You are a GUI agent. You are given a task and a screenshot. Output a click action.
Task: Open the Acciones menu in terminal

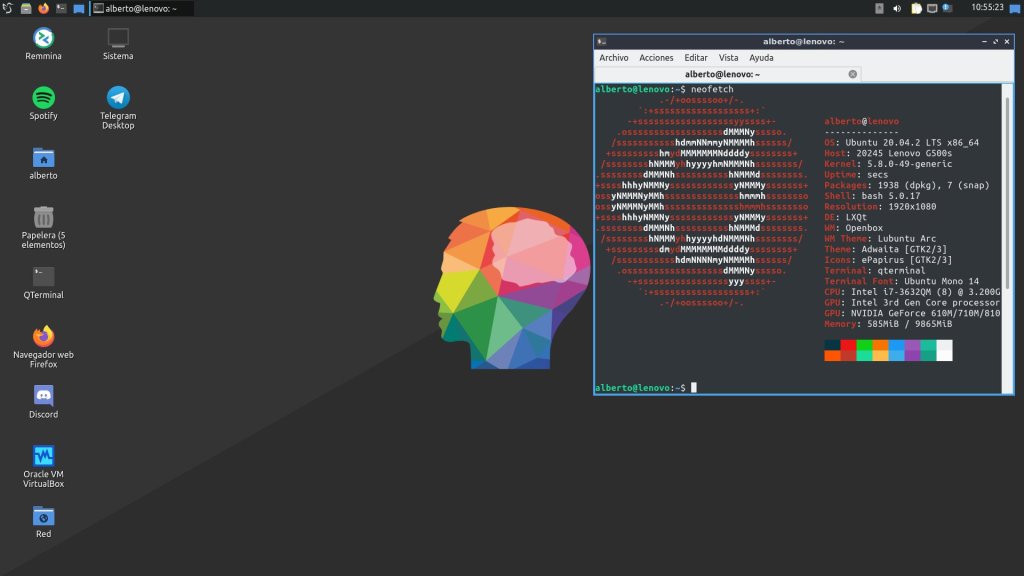tap(656, 58)
